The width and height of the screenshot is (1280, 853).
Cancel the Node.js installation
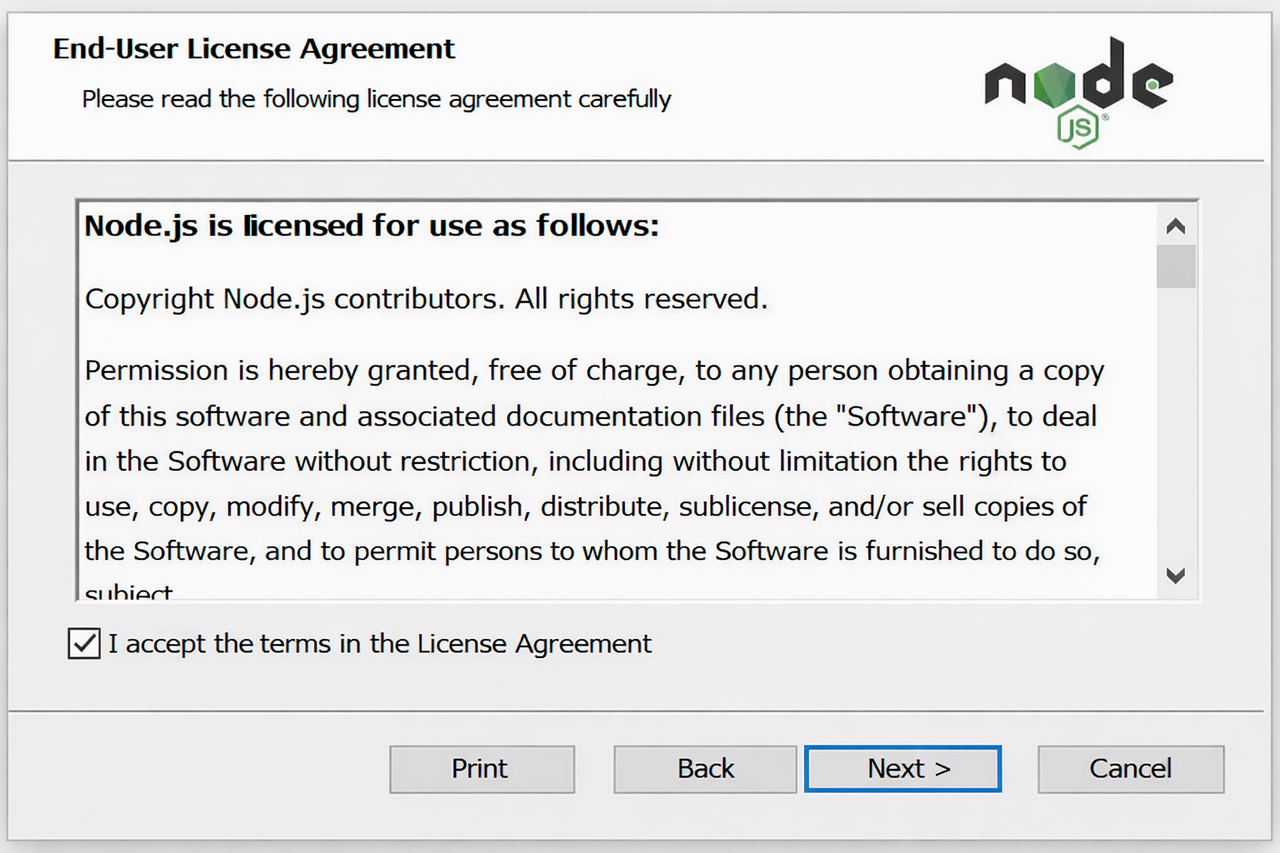1130,769
